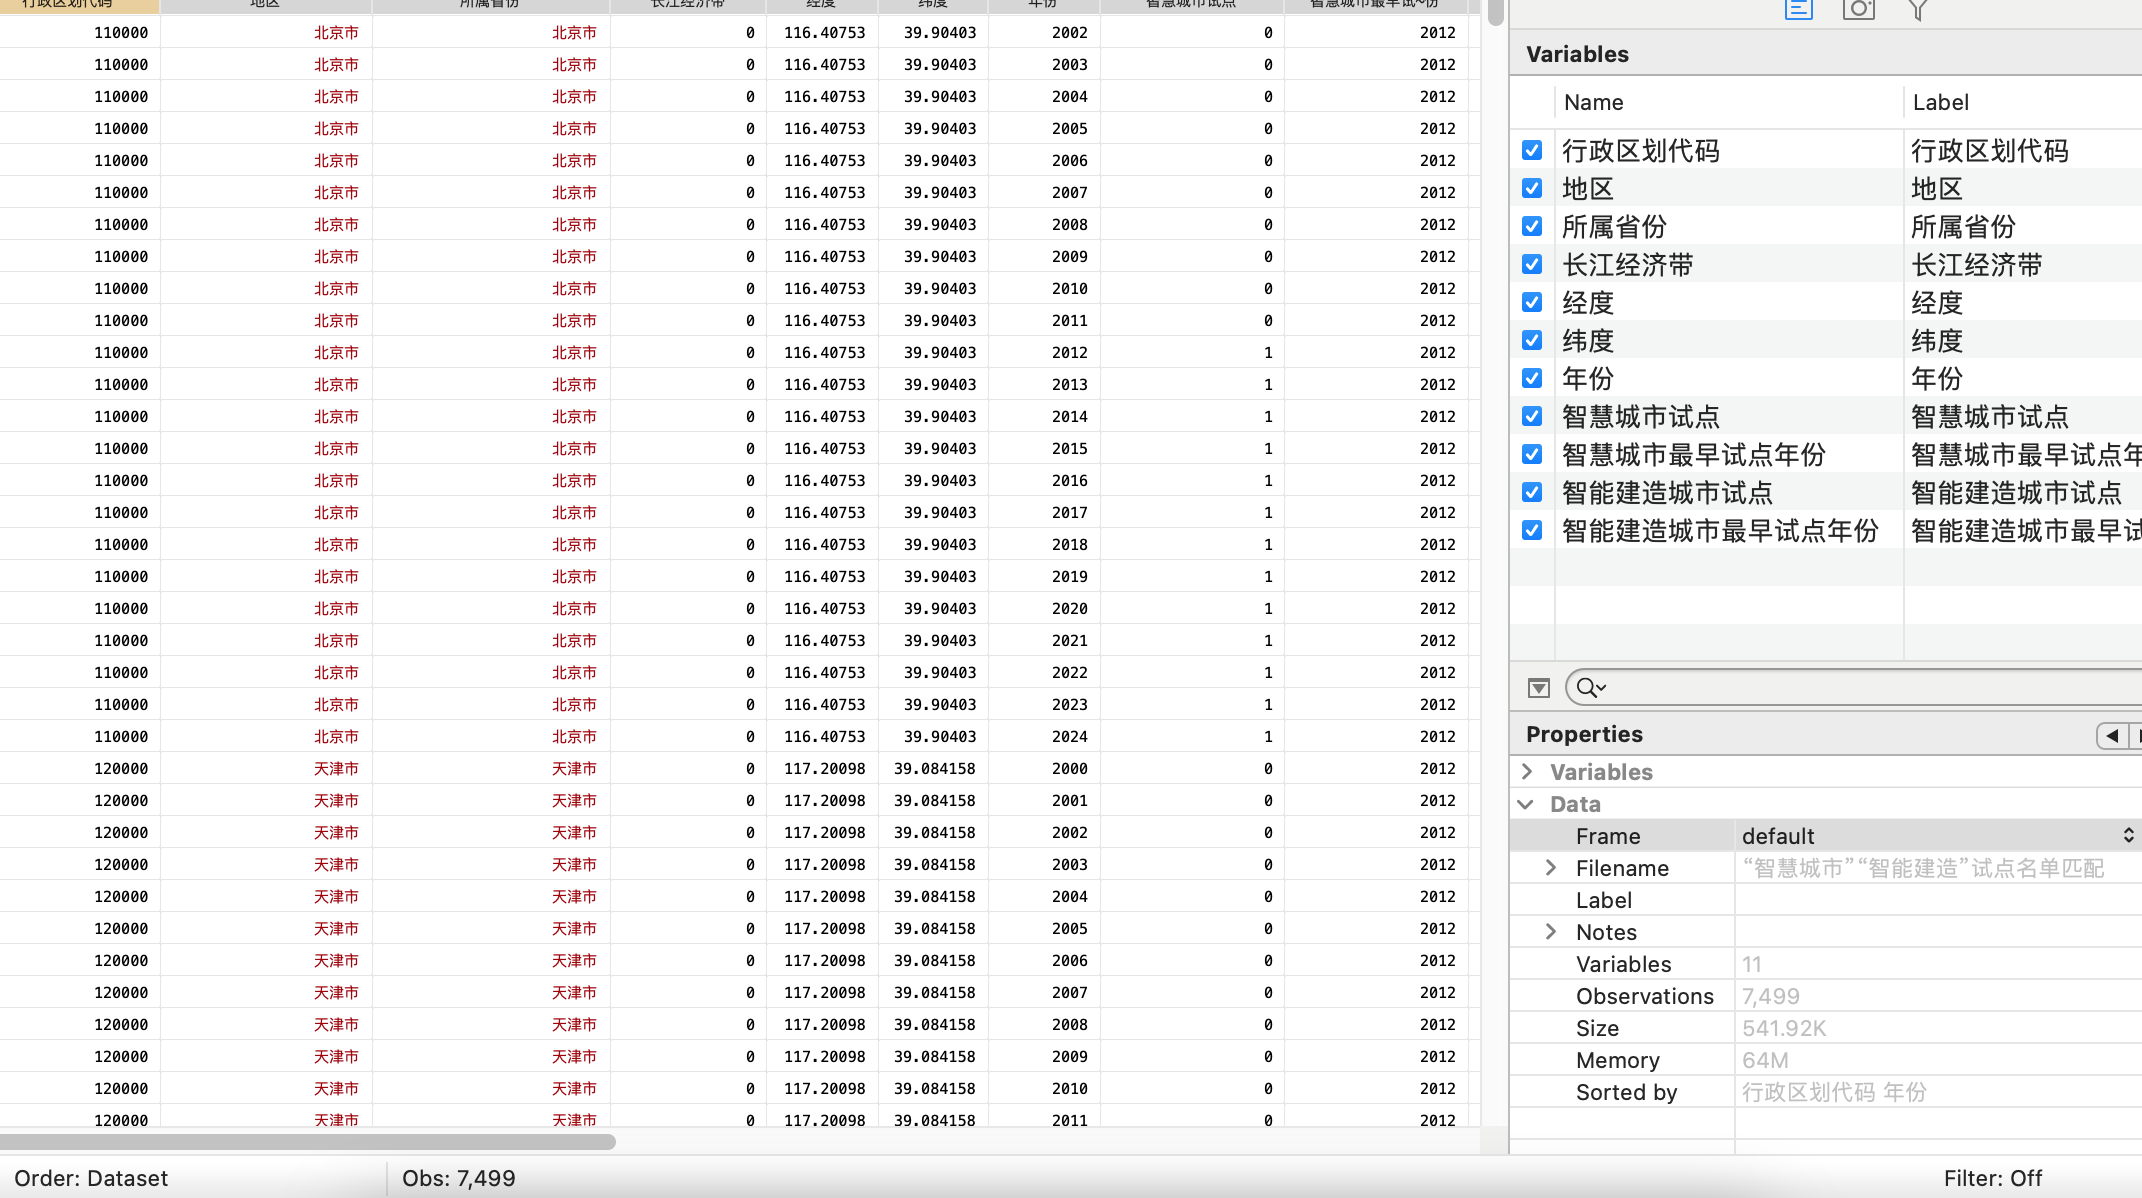The image size is (2142, 1198).
Task: Collapse the Data properties section
Action: 1526,804
